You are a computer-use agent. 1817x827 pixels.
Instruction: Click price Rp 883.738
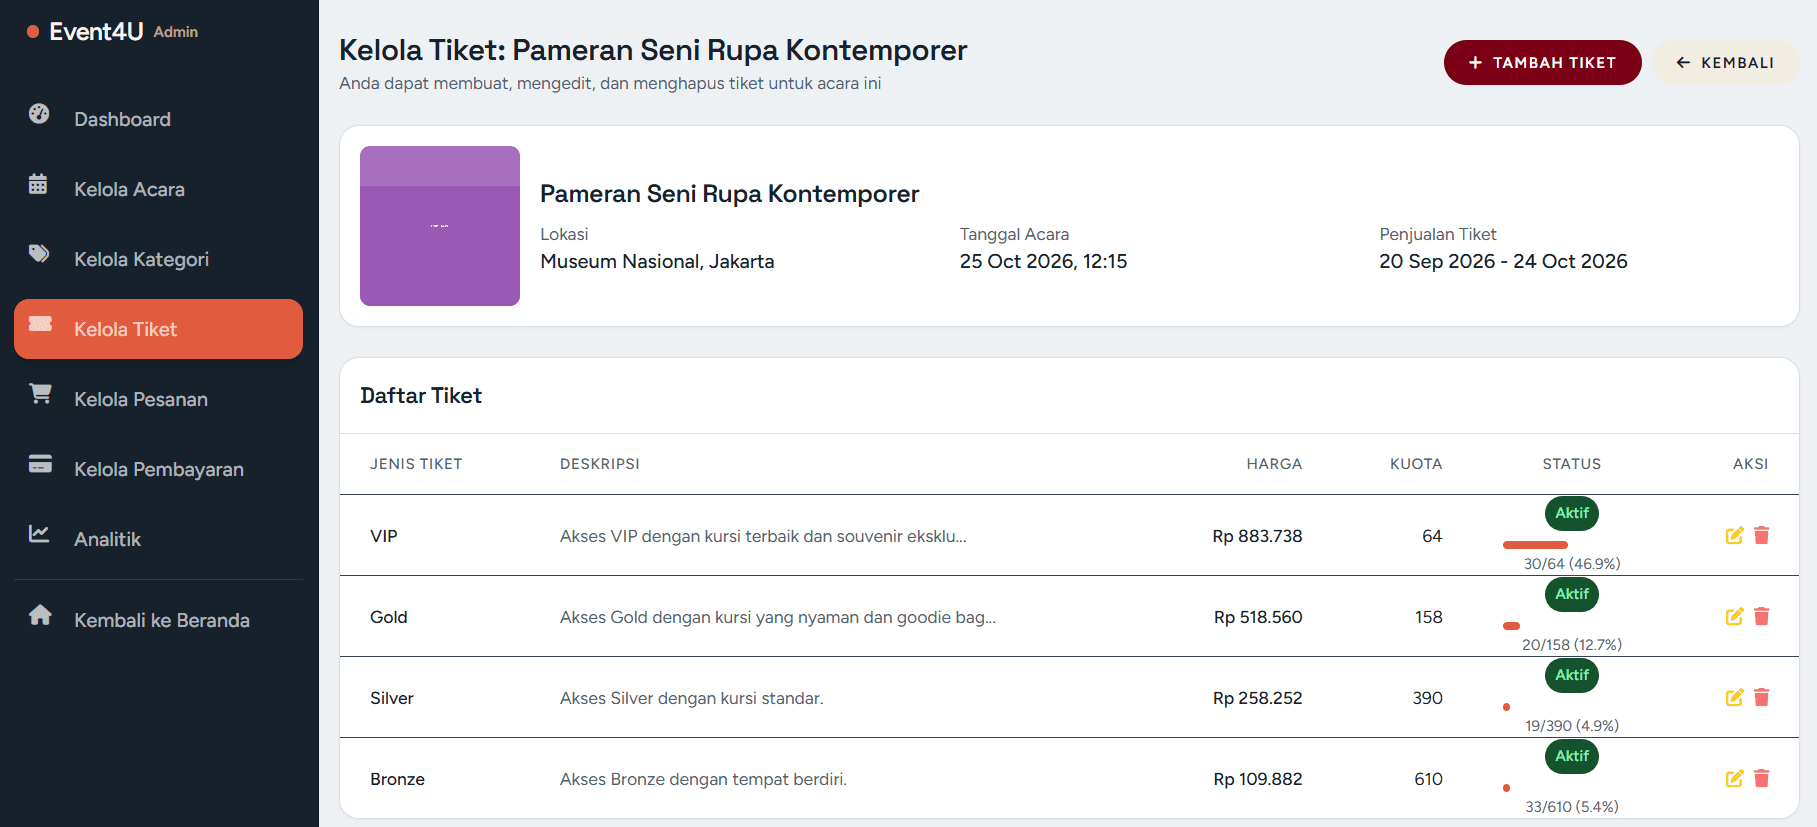click(1257, 536)
